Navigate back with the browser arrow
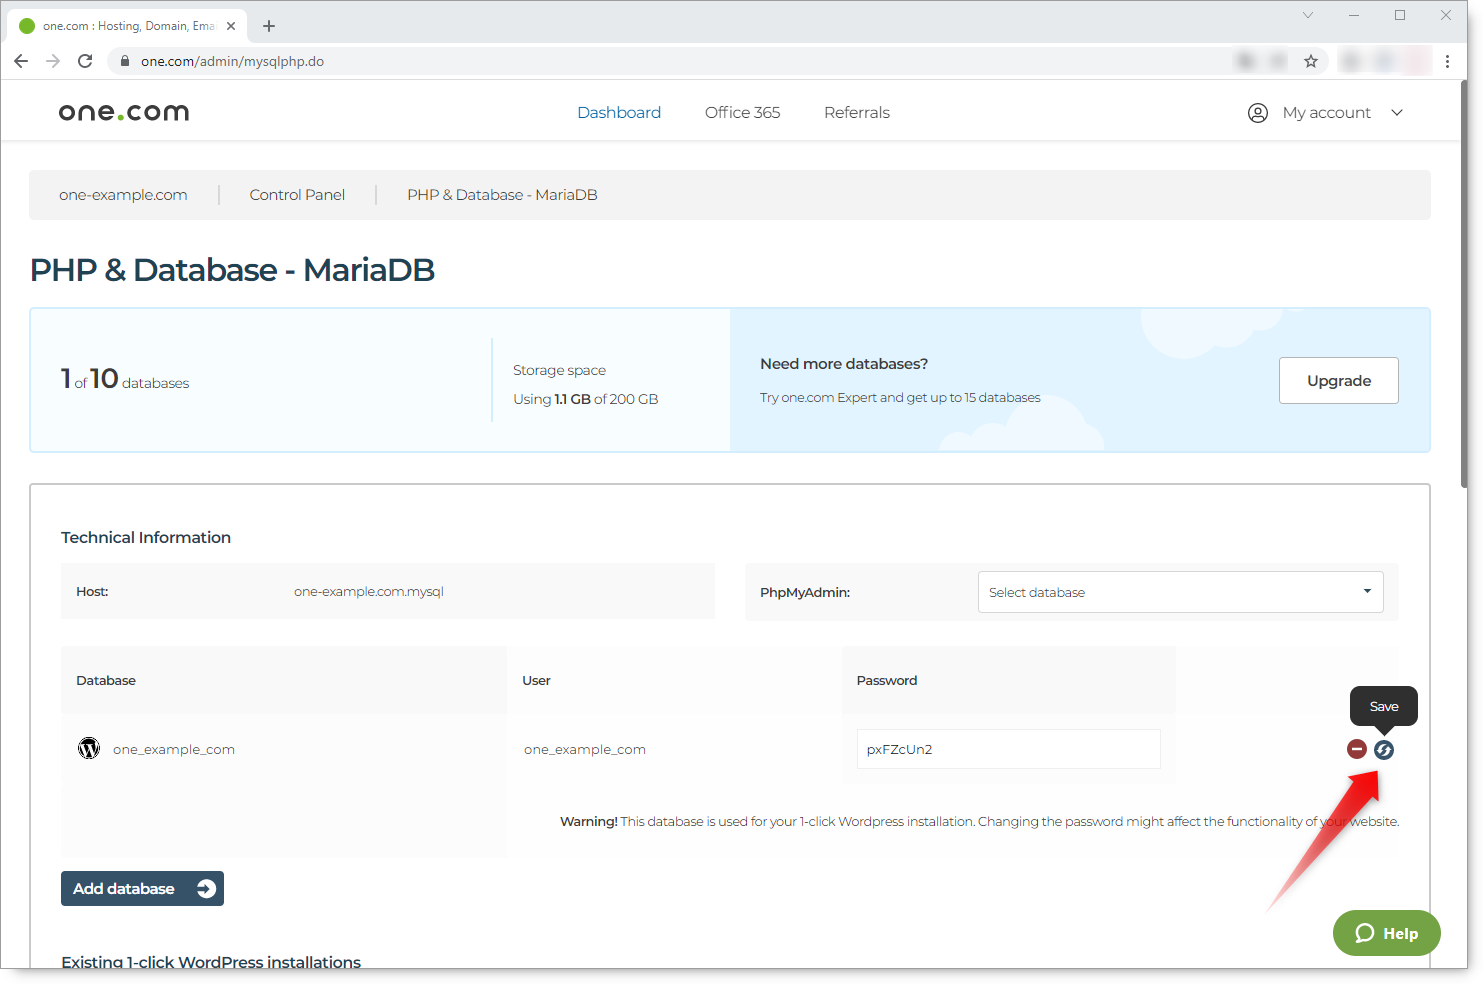Viewport: 1483px width, 984px height. click(x=21, y=60)
